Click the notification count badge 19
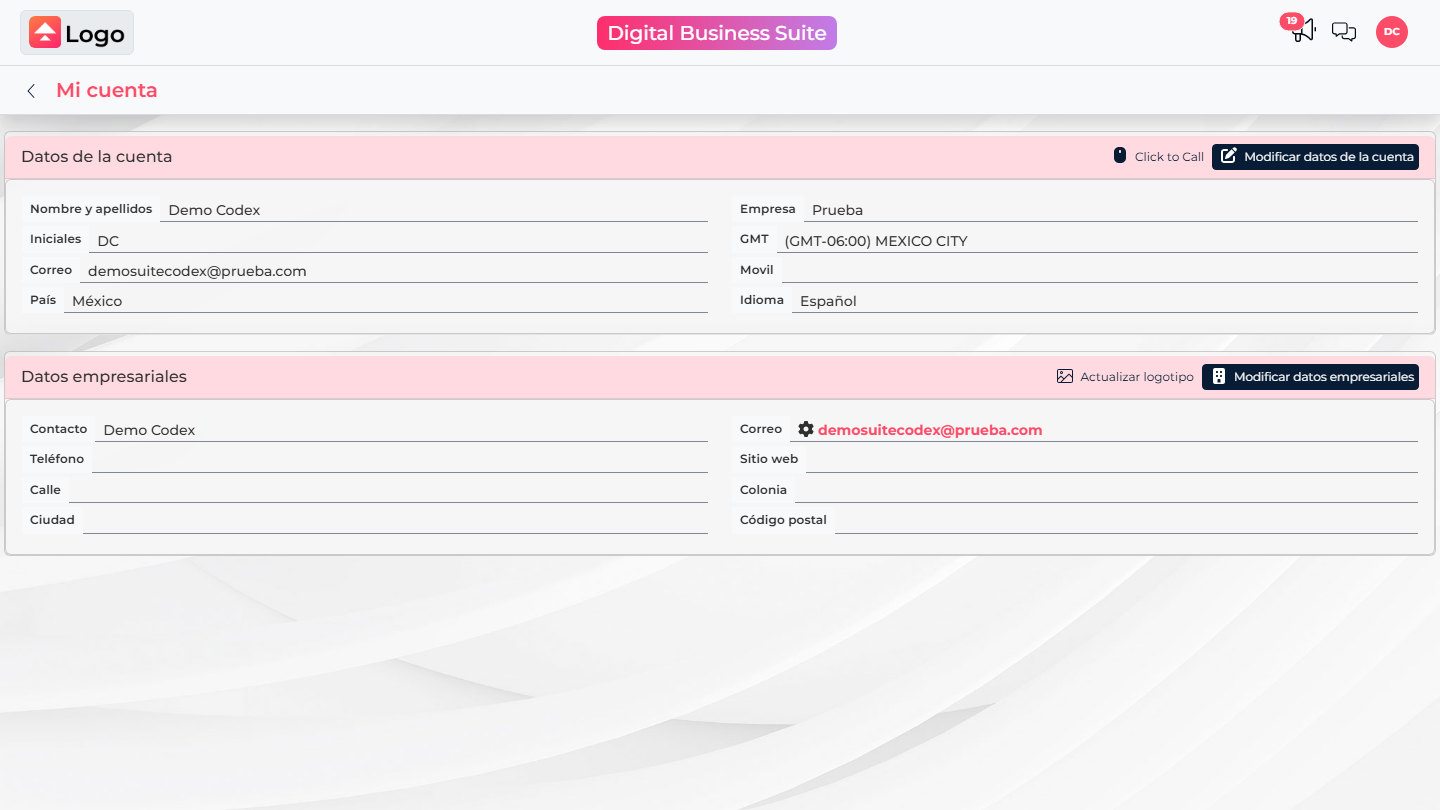1440x810 pixels. 1291,21
